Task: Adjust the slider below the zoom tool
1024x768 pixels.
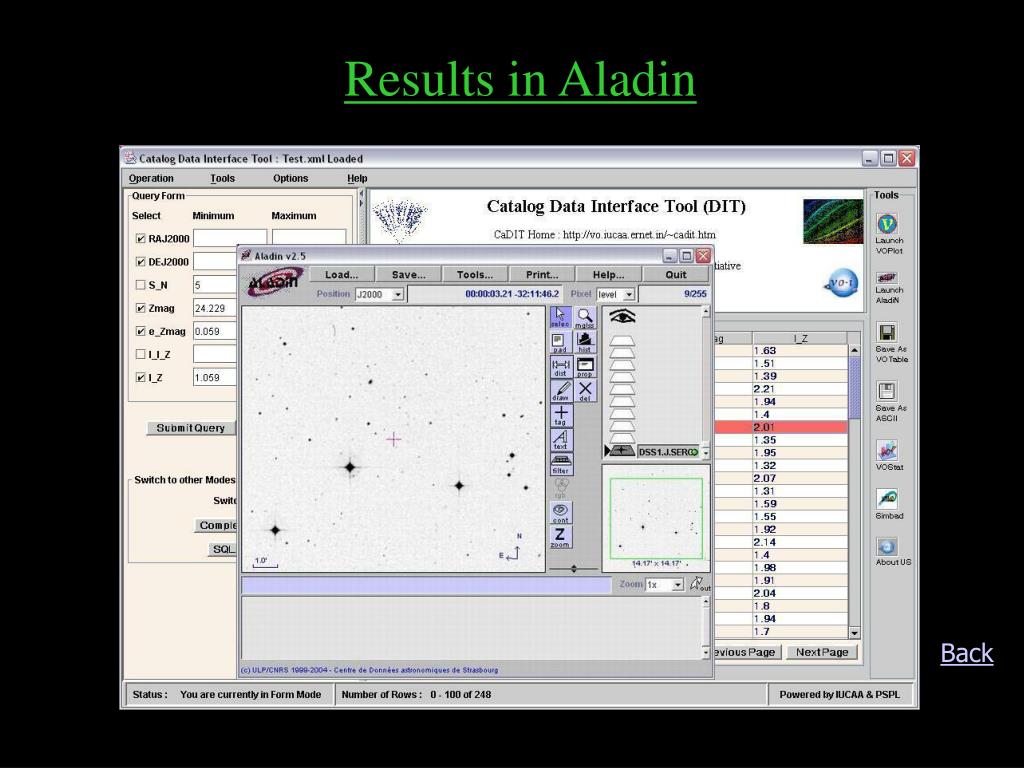Action: point(573,569)
